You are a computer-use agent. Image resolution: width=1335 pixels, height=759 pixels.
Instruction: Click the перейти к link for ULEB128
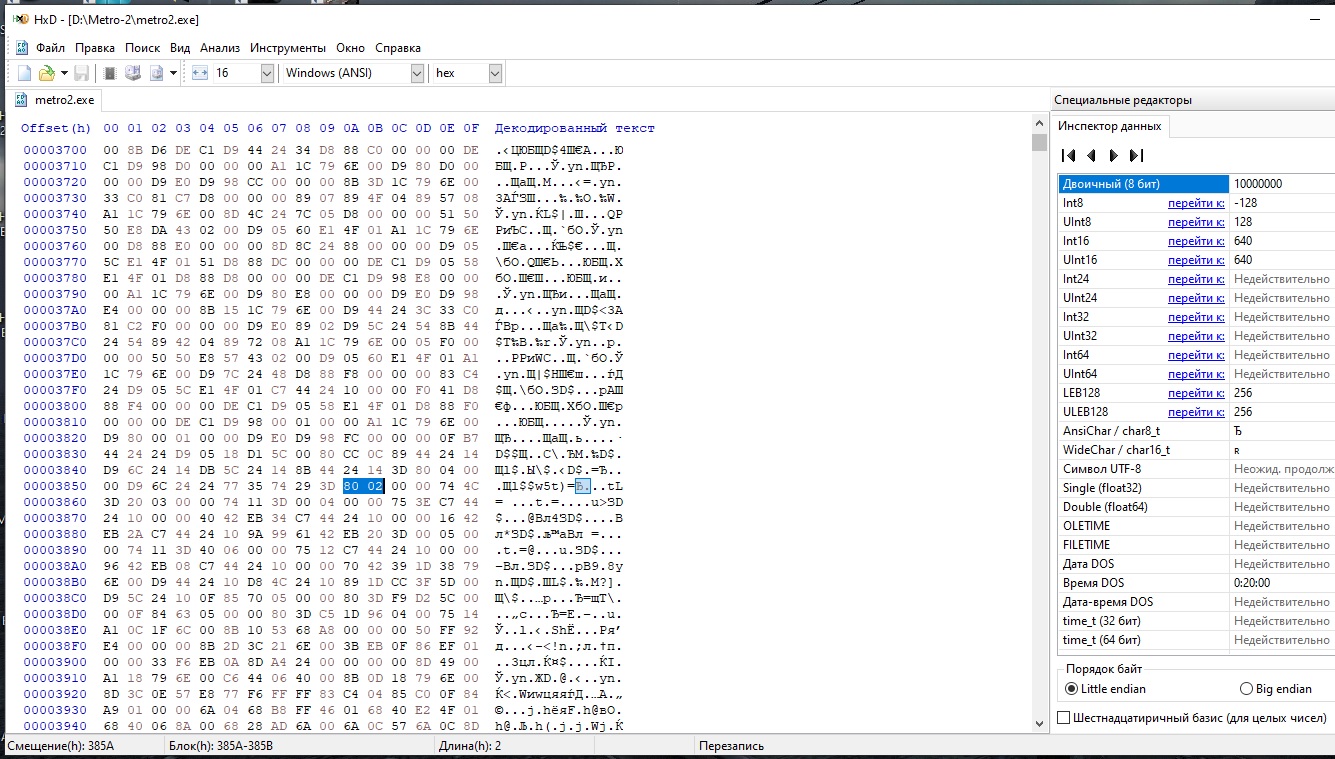[x=1196, y=412]
